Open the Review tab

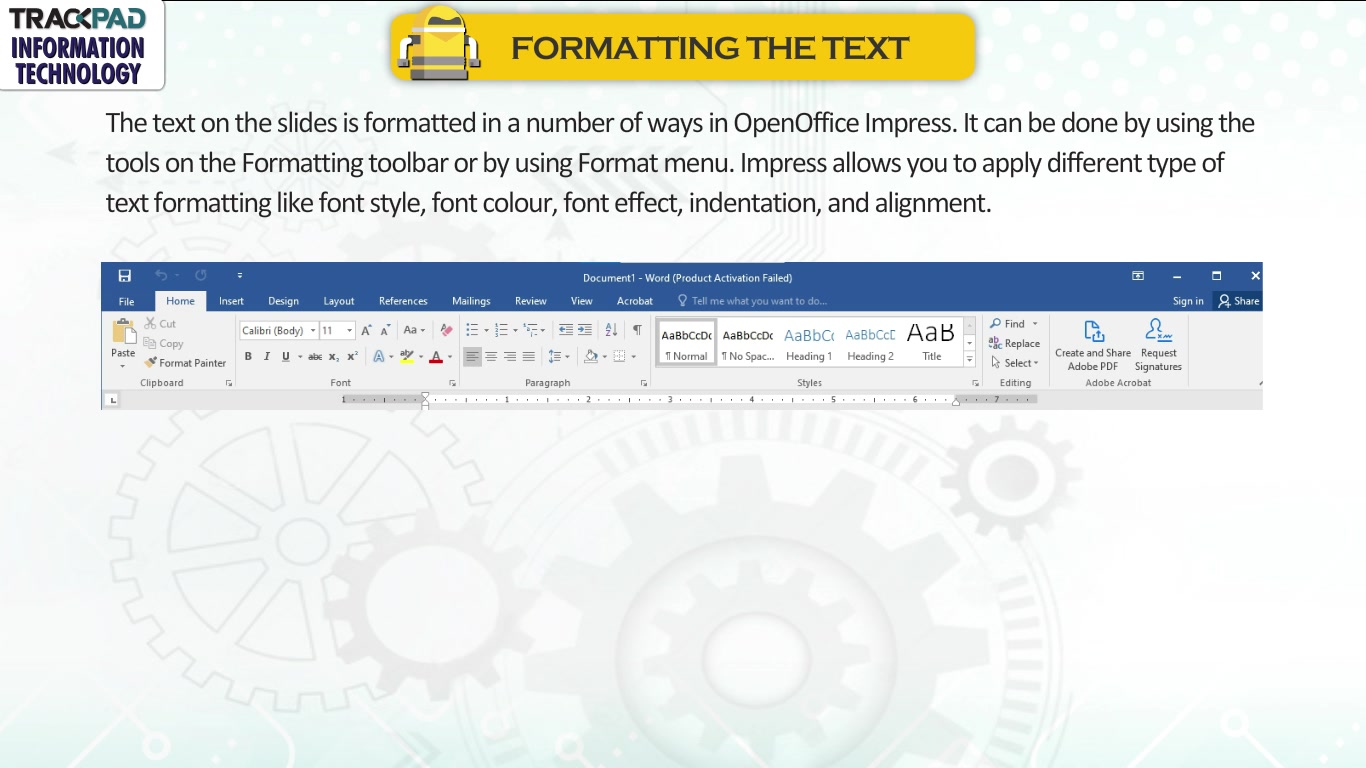pos(531,301)
